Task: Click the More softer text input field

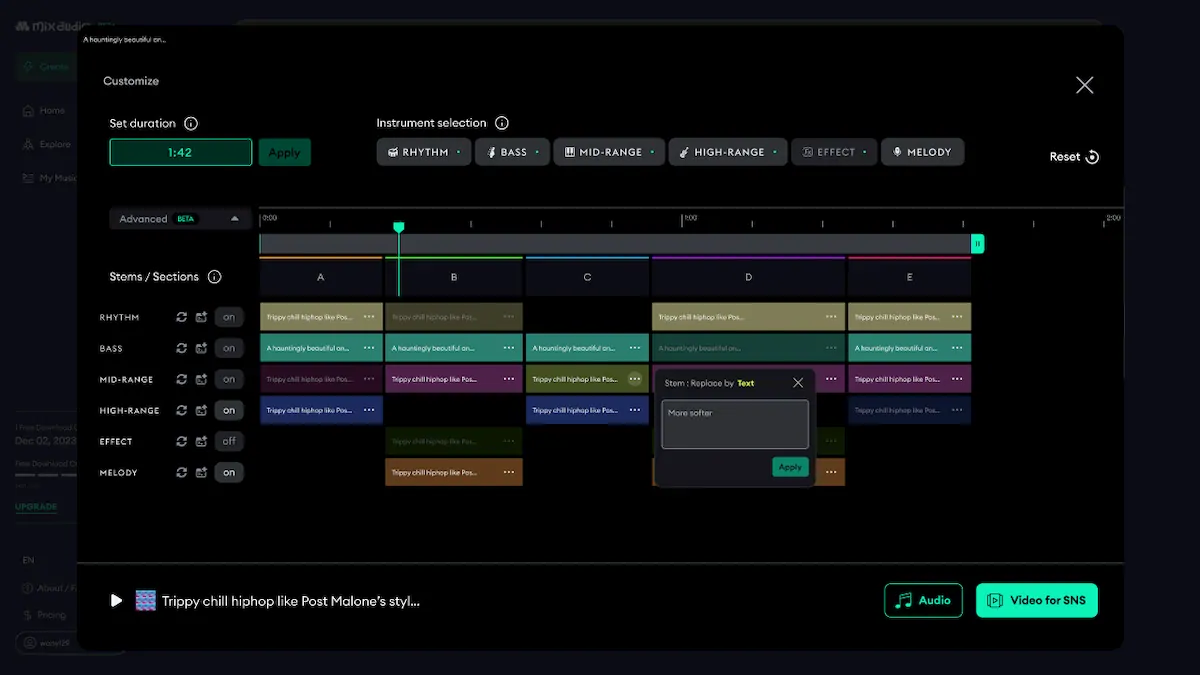Action: [x=734, y=424]
